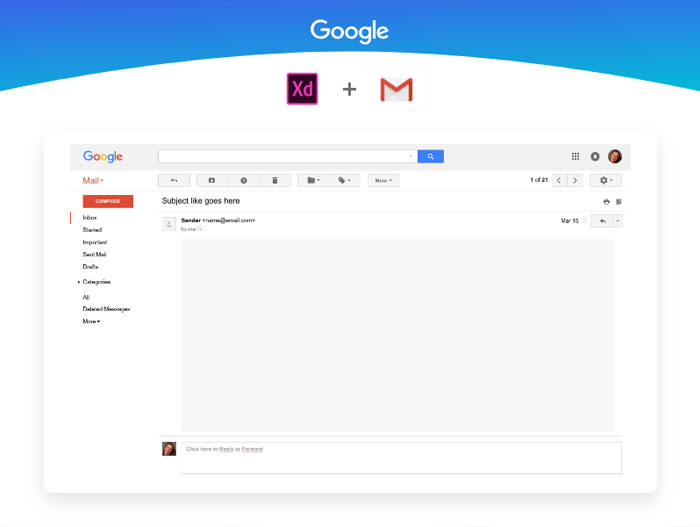Open the Labels tag dropdown
Image resolution: width=700 pixels, height=527 pixels.
[344, 180]
